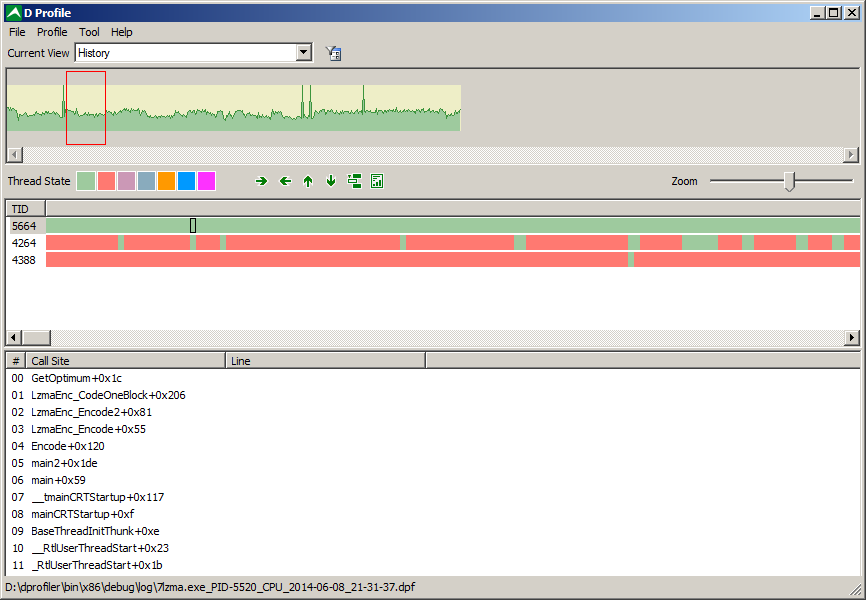Click timeline scrollbar left arrow
The height and width of the screenshot is (600, 866).
15,338
